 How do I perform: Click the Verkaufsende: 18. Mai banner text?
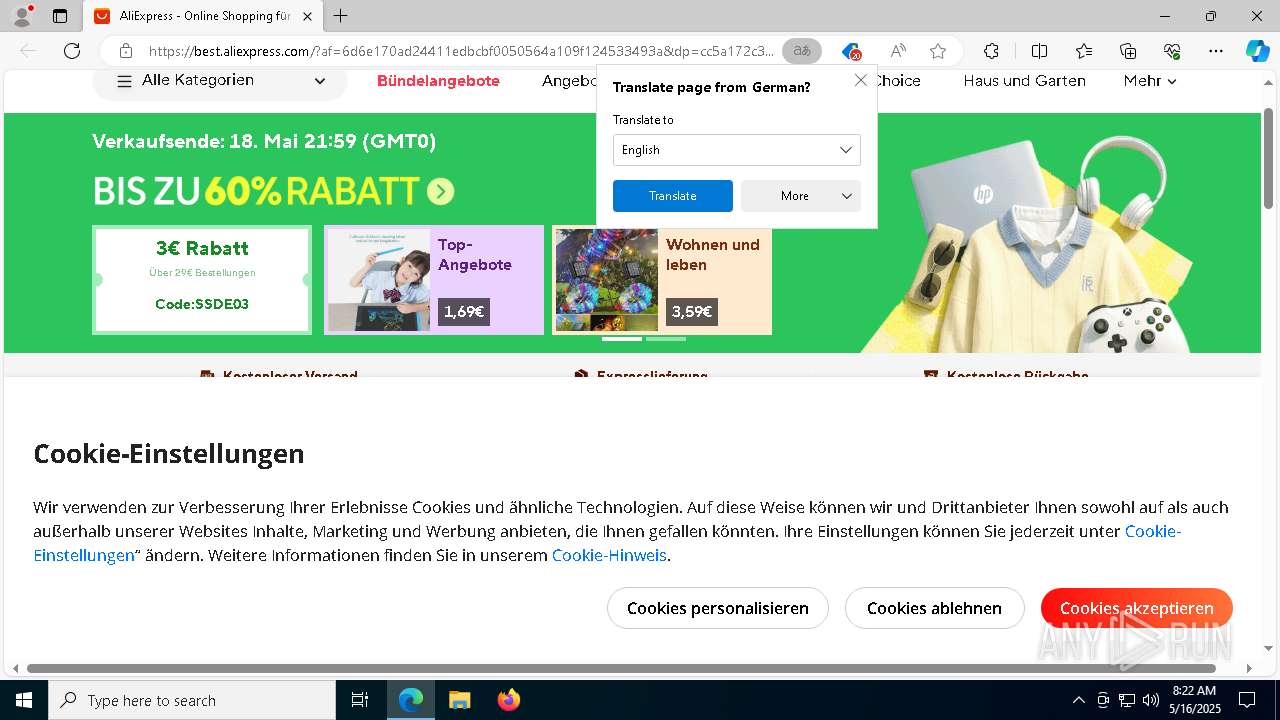tap(264, 141)
